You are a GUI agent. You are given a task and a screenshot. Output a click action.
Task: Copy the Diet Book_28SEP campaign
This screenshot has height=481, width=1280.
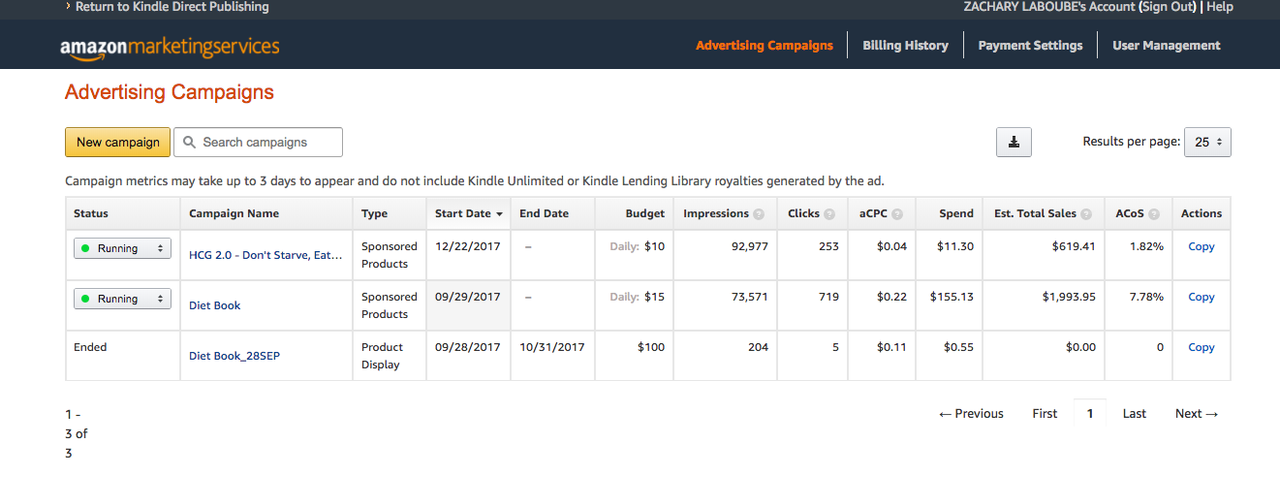[x=1201, y=348]
